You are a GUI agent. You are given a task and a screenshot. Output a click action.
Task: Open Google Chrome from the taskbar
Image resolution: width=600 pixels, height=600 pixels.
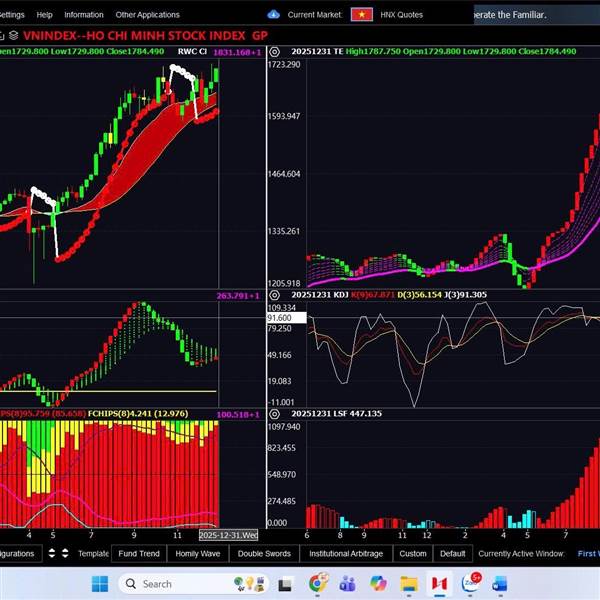(318, 583)
